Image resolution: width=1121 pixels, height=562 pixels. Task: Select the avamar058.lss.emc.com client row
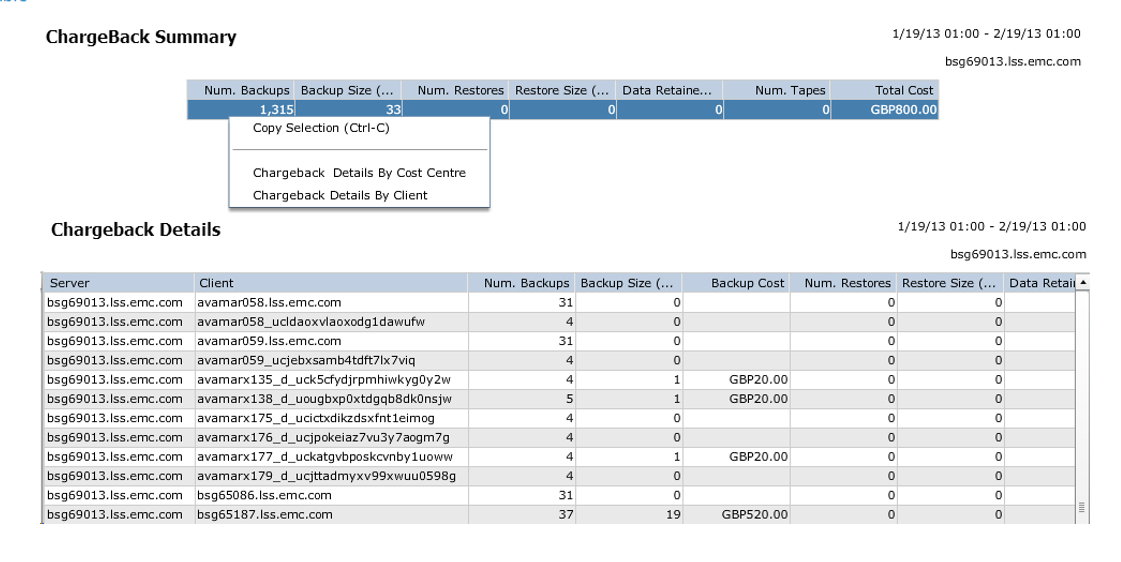pos(269,302)
